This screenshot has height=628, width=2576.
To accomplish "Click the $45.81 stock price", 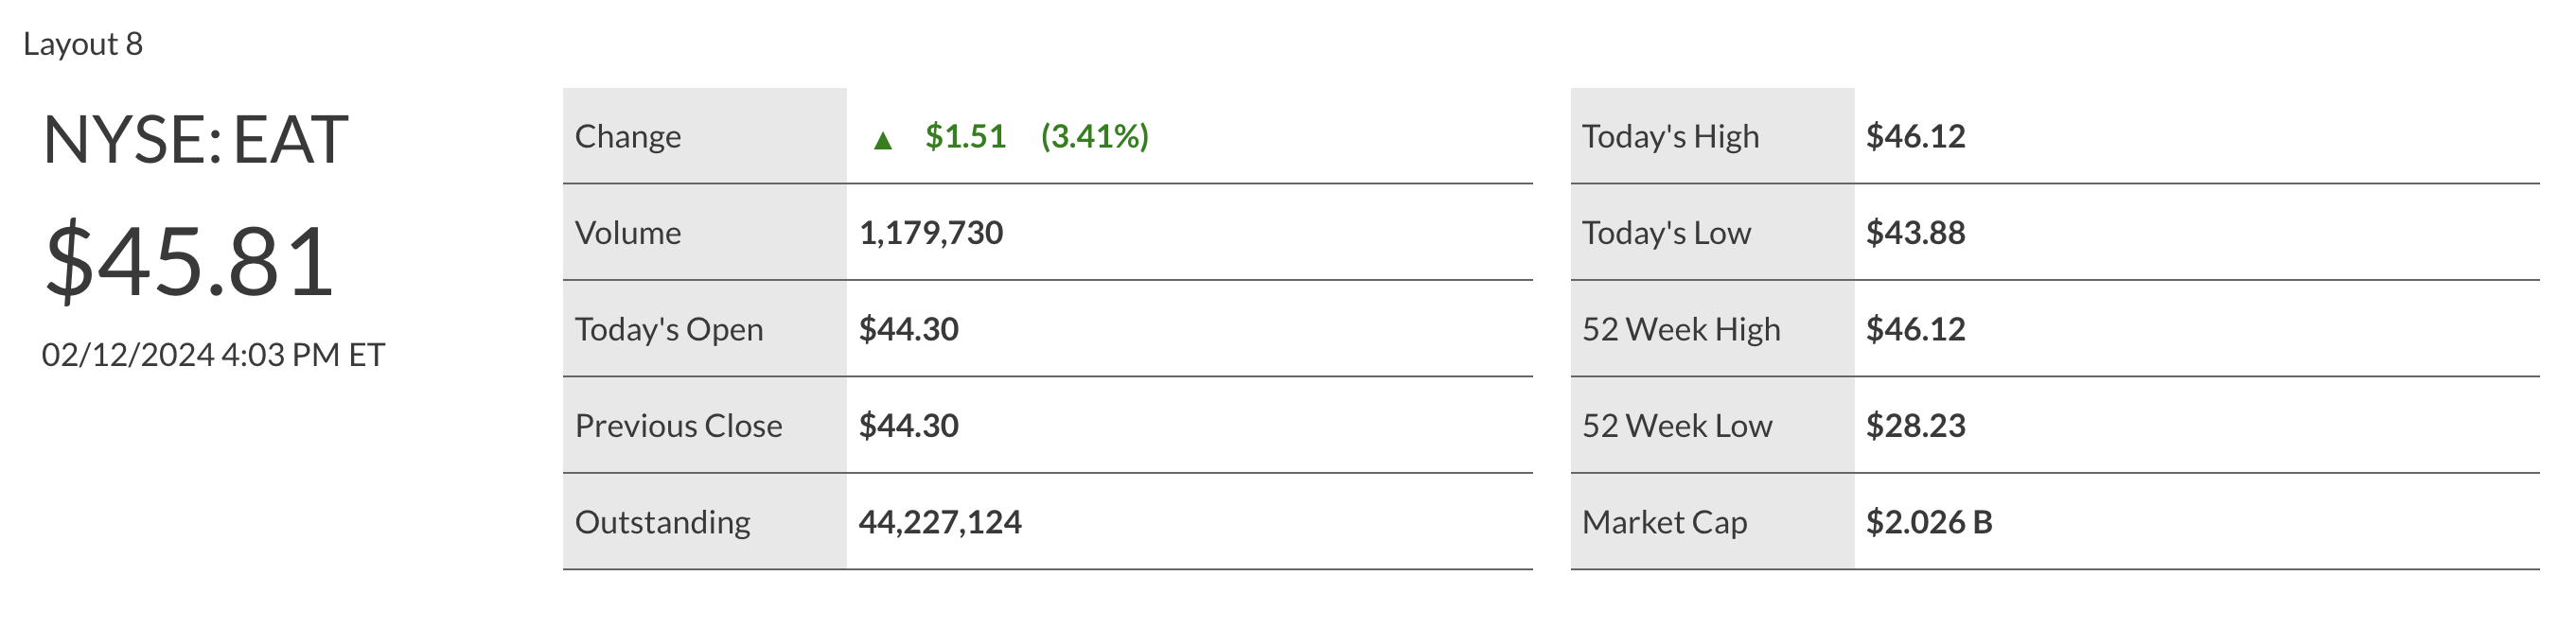I will [x=190, y=262].
